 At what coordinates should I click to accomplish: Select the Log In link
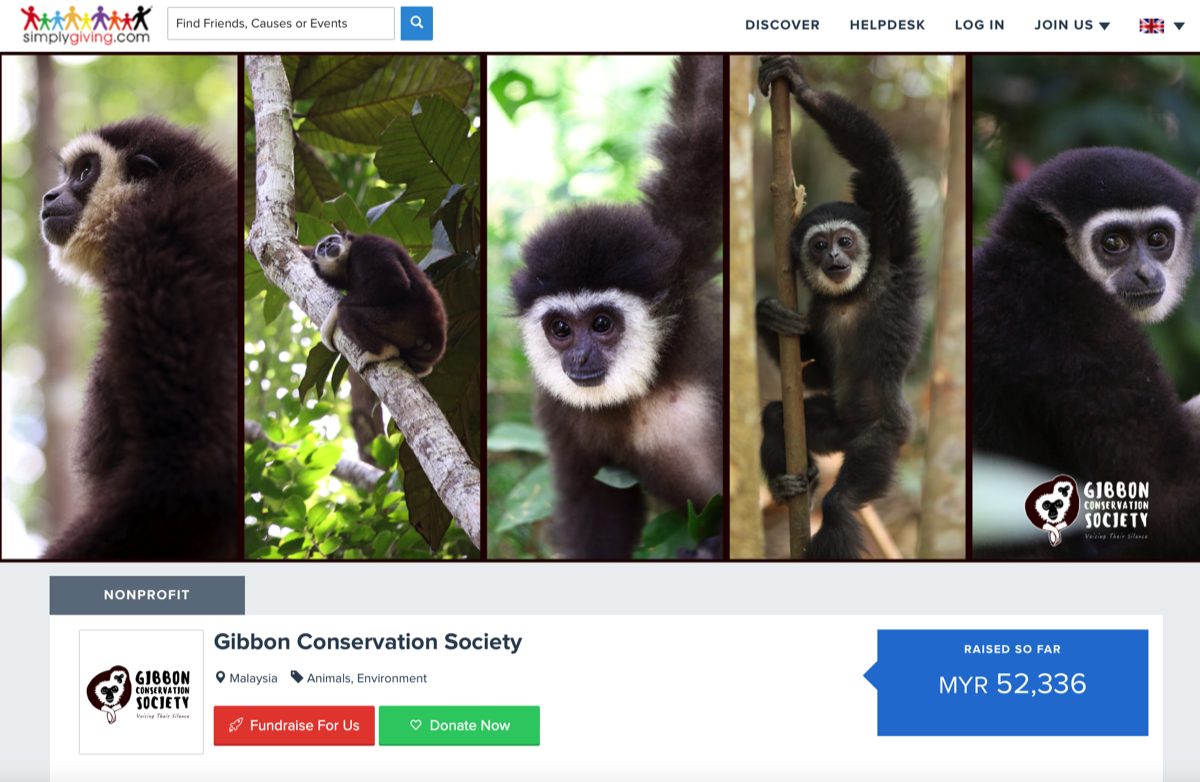pyautogui.click(x=979, y=25)
